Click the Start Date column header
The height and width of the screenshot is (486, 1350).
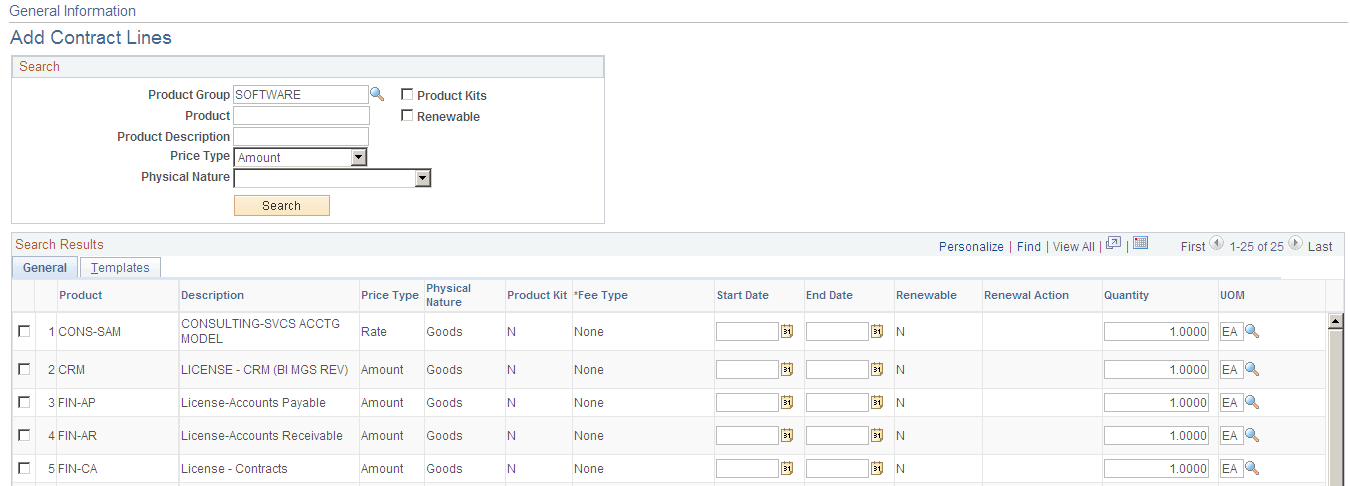[743, 295]
